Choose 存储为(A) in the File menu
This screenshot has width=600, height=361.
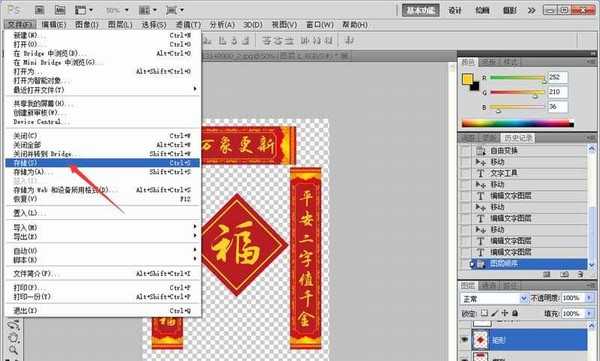pos(103,172)
